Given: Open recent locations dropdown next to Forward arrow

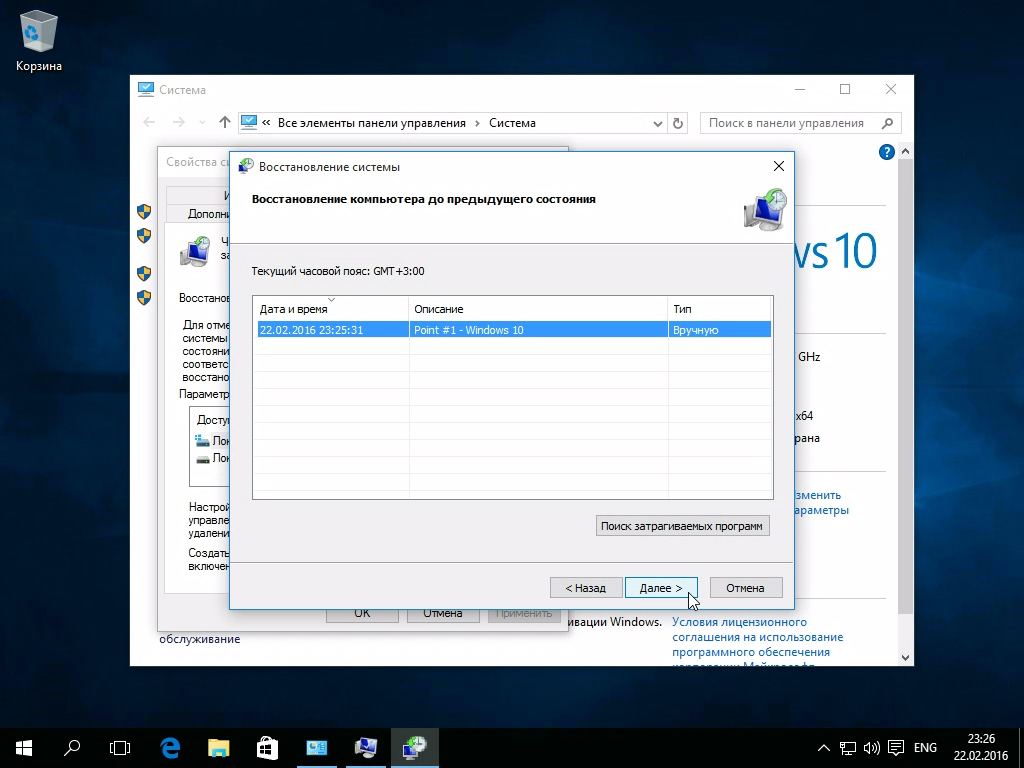Looking at the screenshot, I should [x=202, y=123].
